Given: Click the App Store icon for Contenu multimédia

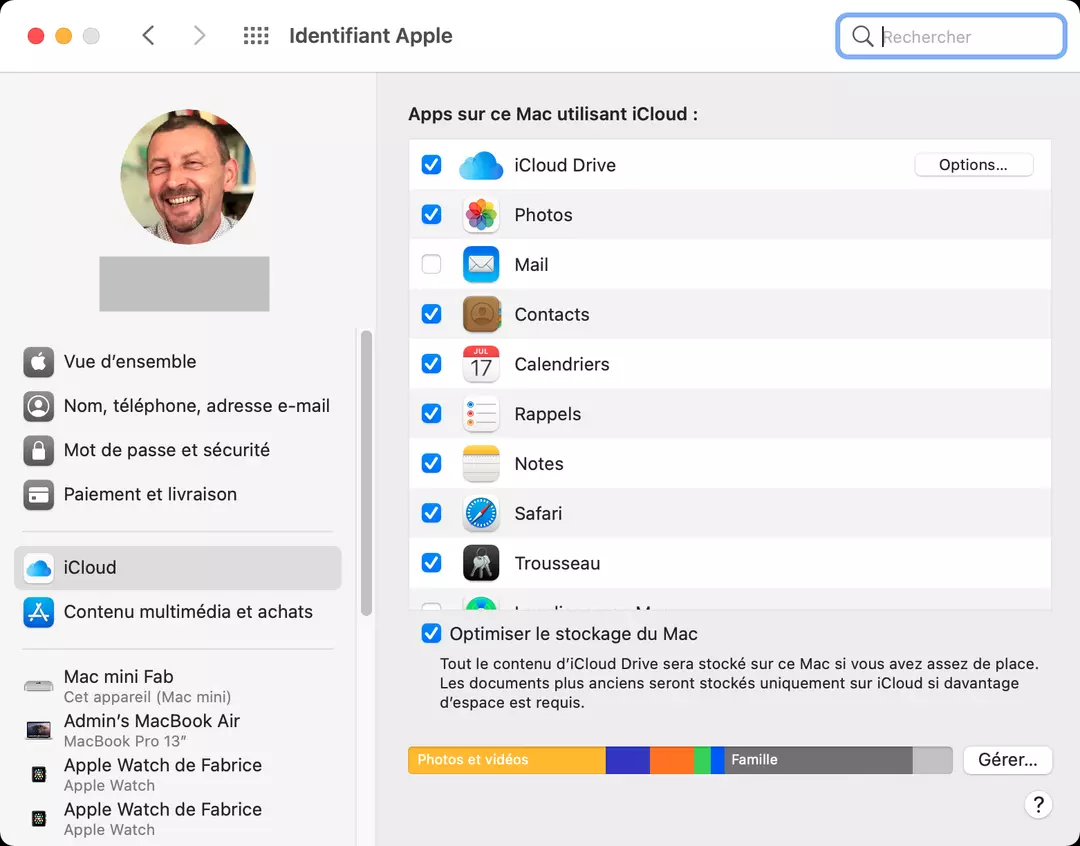Looking at the screenshot, I should (x=39, y=612).
